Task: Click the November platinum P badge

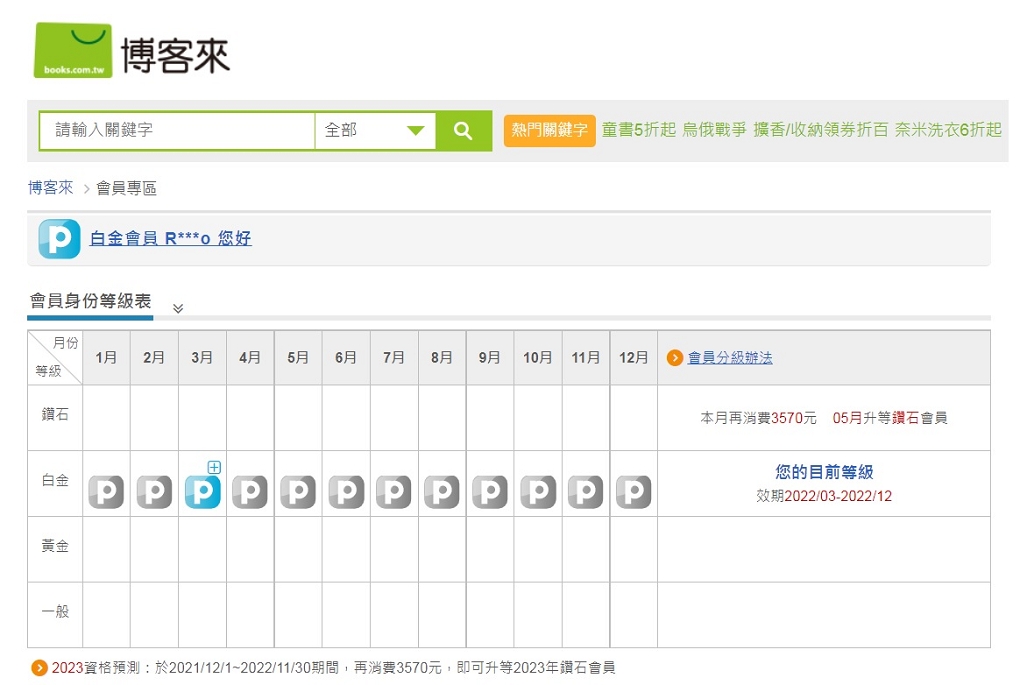Action: click(585, 491)
